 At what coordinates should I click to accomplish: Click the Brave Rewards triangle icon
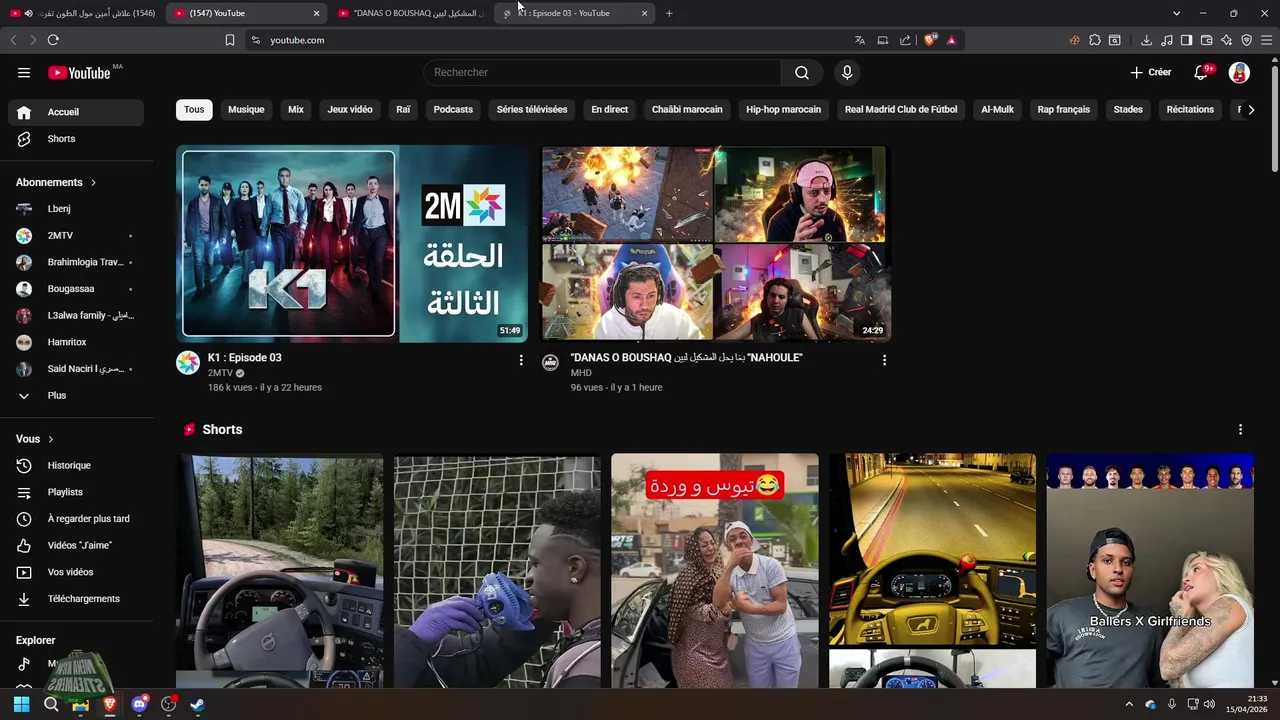click(x=951, y=40)
